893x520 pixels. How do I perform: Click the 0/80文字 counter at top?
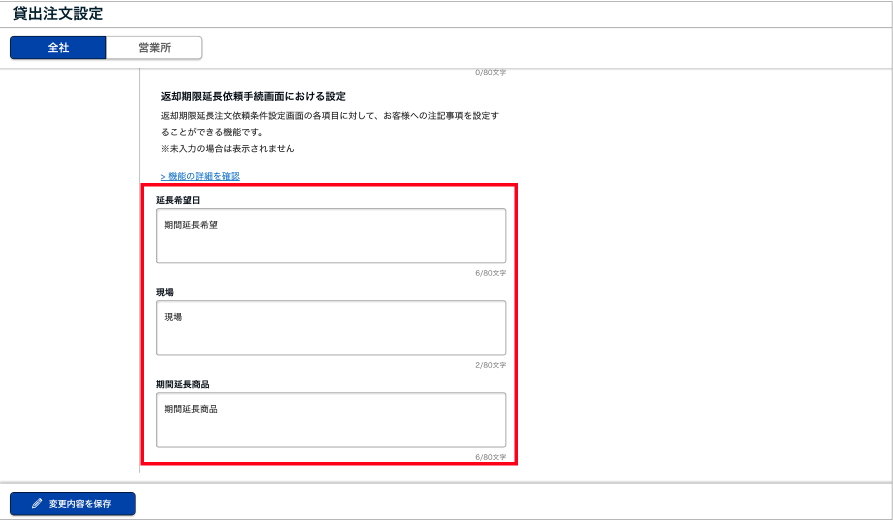coord(490,73)
